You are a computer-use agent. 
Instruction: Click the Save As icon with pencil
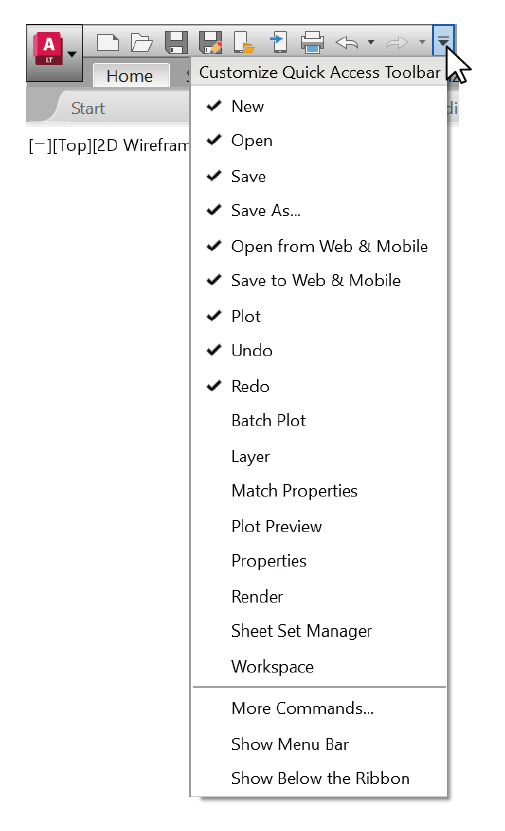[210, 42]
